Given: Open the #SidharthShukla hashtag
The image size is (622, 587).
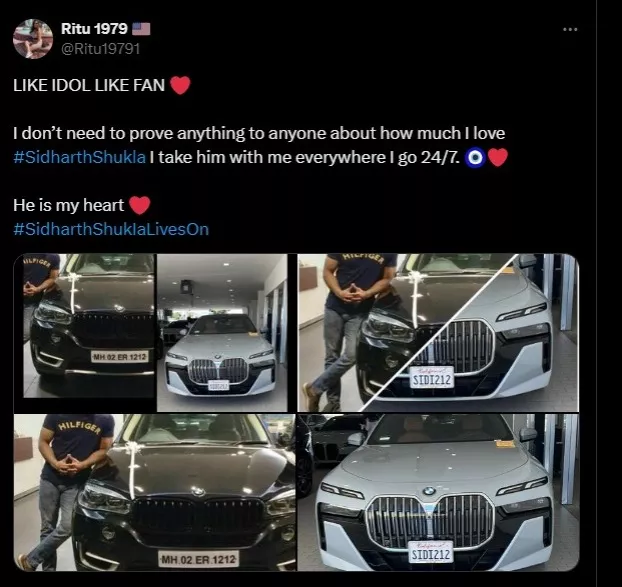Looking at the screenshot, I should [x=79, y=158].
